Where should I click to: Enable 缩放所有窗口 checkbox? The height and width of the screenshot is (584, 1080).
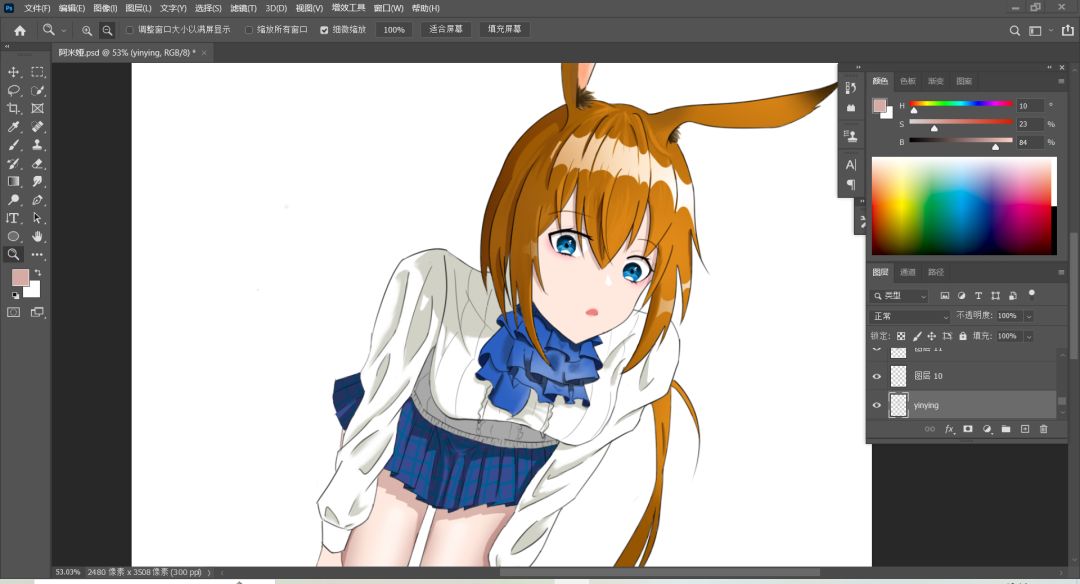[x=249, y=30]
